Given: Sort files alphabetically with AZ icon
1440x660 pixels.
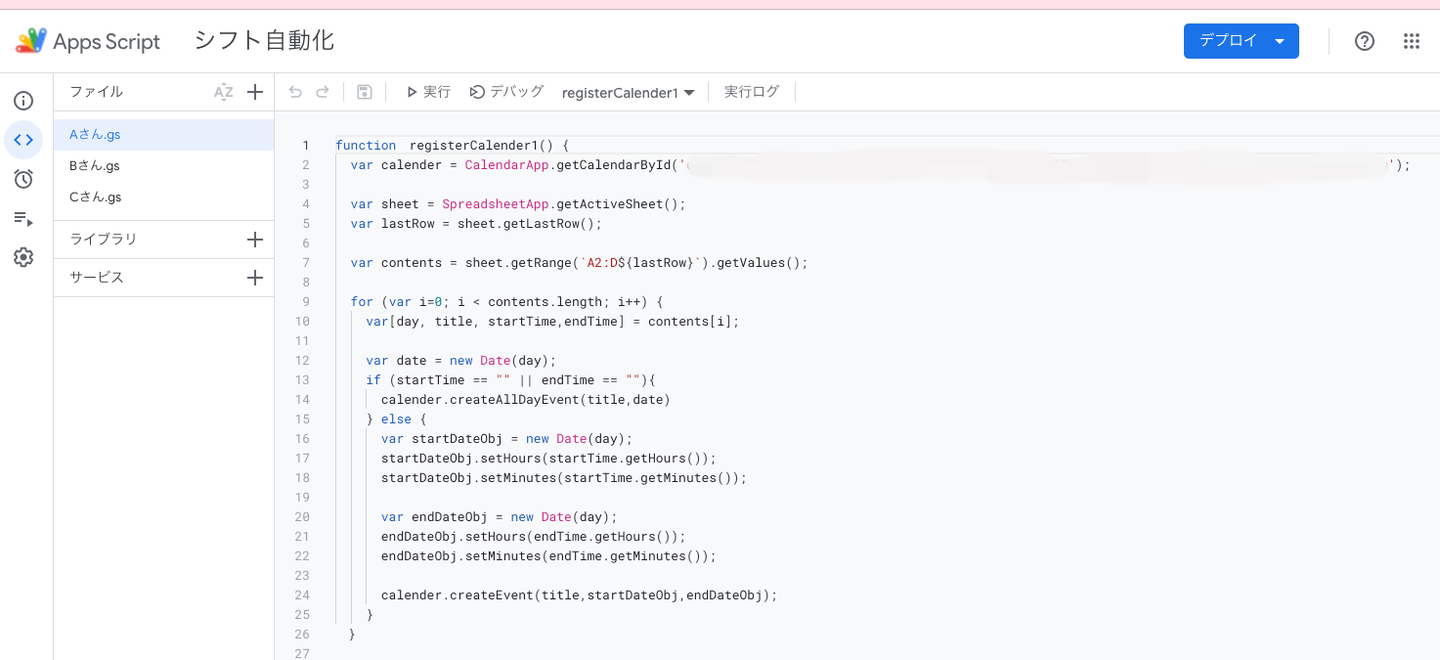Looking at the screenshot, I should click(x=223, y=92).
